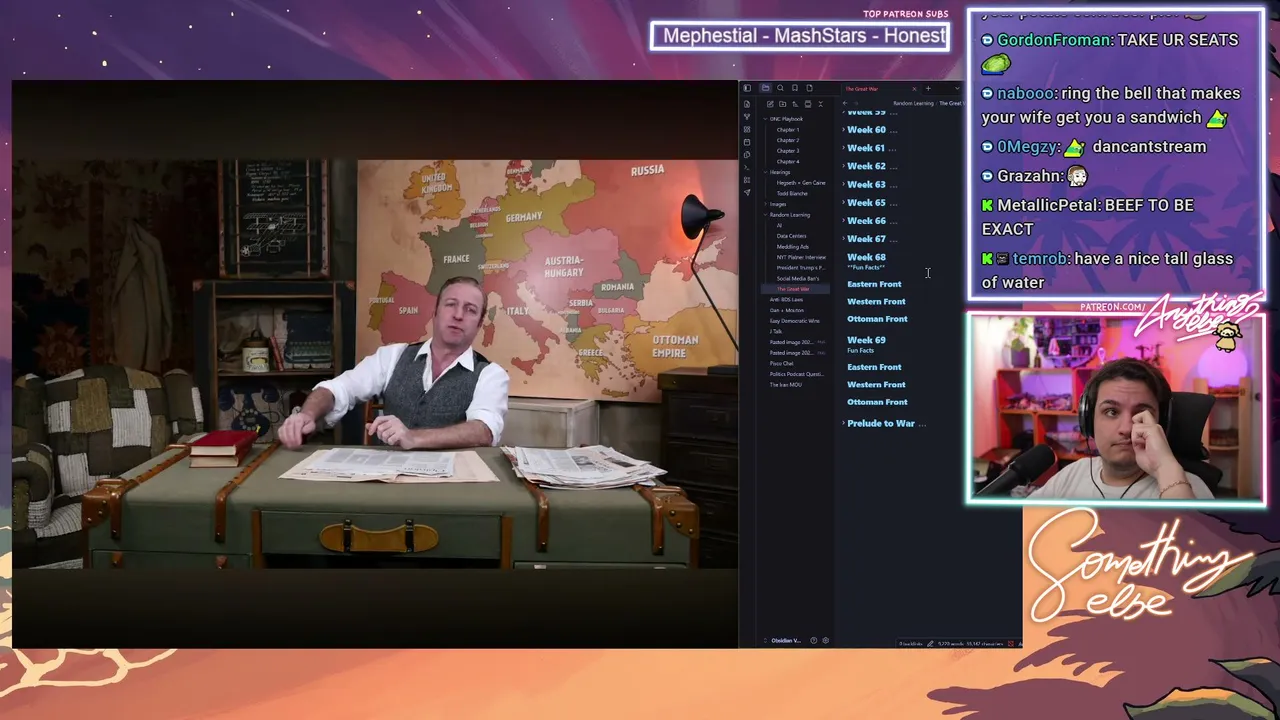Open Obsidian help icon
Screen dimensions: 1280x720
pyautogui.click(x=813, y=640)
